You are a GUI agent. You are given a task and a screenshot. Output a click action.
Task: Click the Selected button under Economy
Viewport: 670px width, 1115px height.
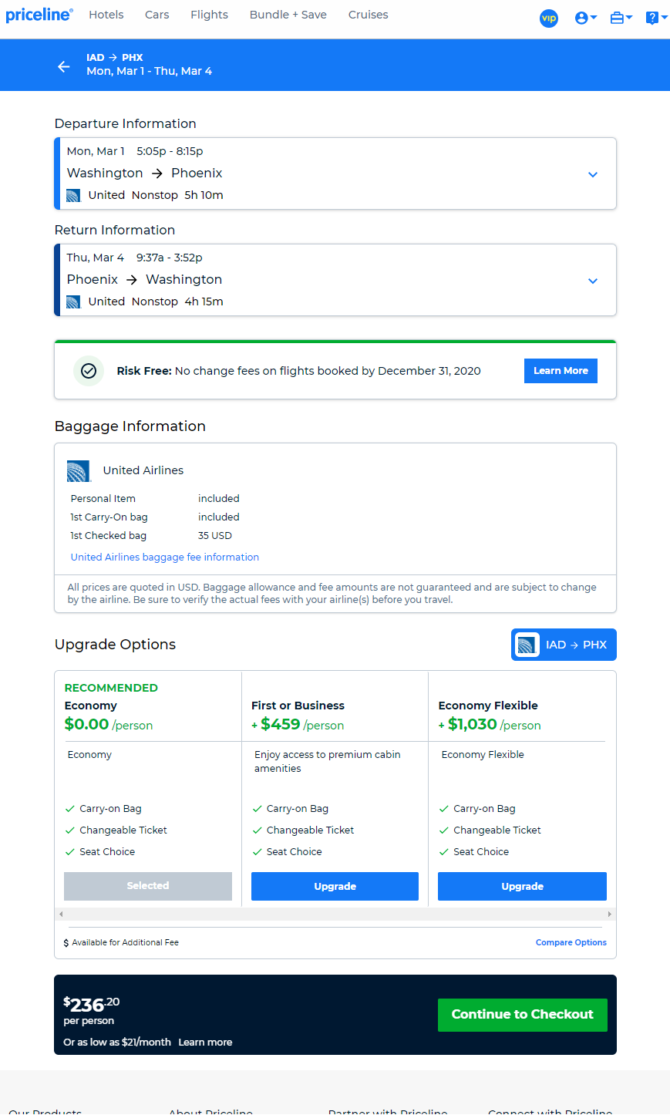[148, 886]
